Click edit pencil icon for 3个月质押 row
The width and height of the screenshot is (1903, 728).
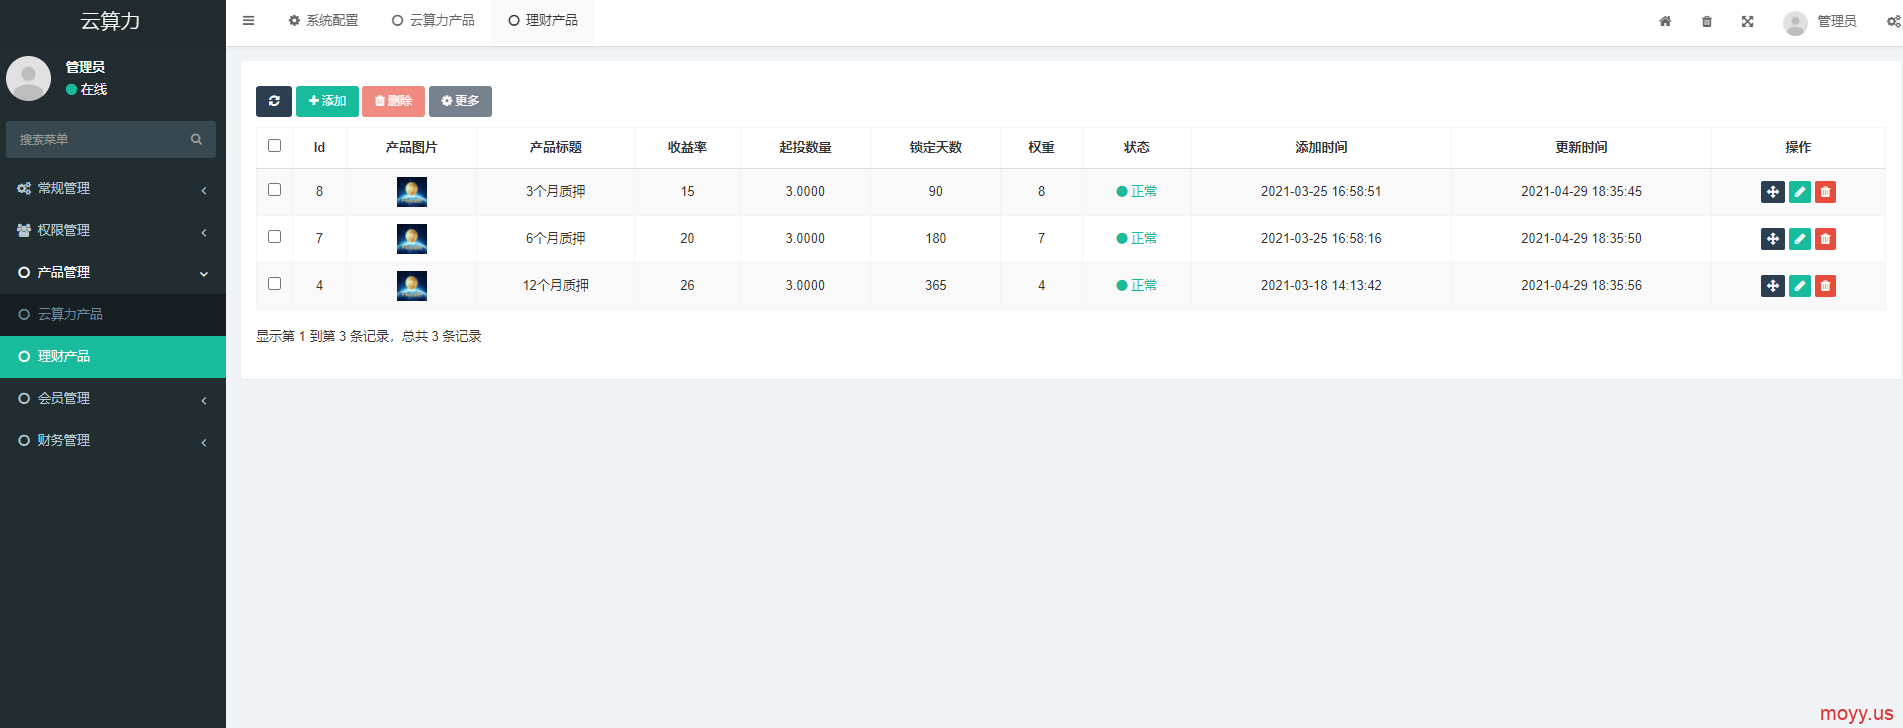tap(1799, 192)
